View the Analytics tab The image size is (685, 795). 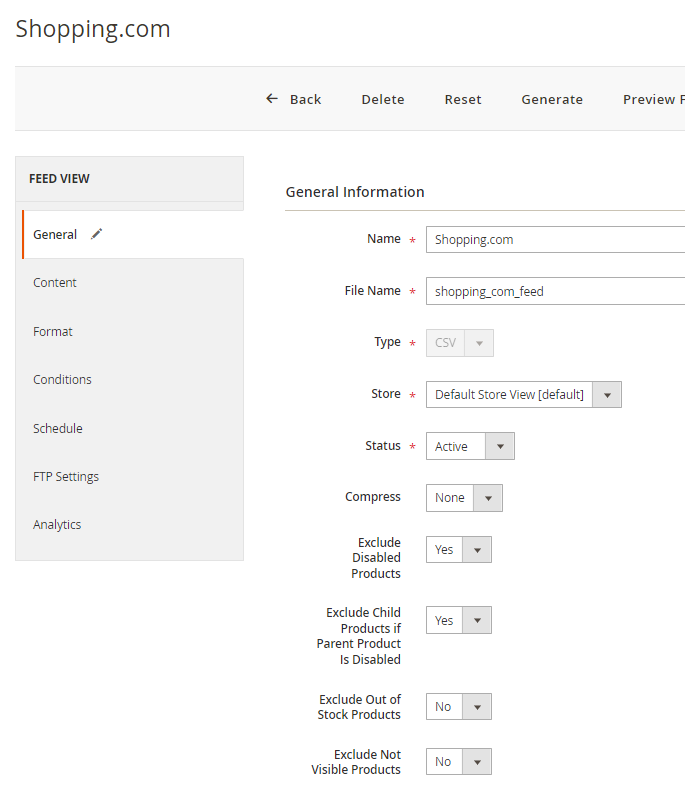(x=57, y=525)
